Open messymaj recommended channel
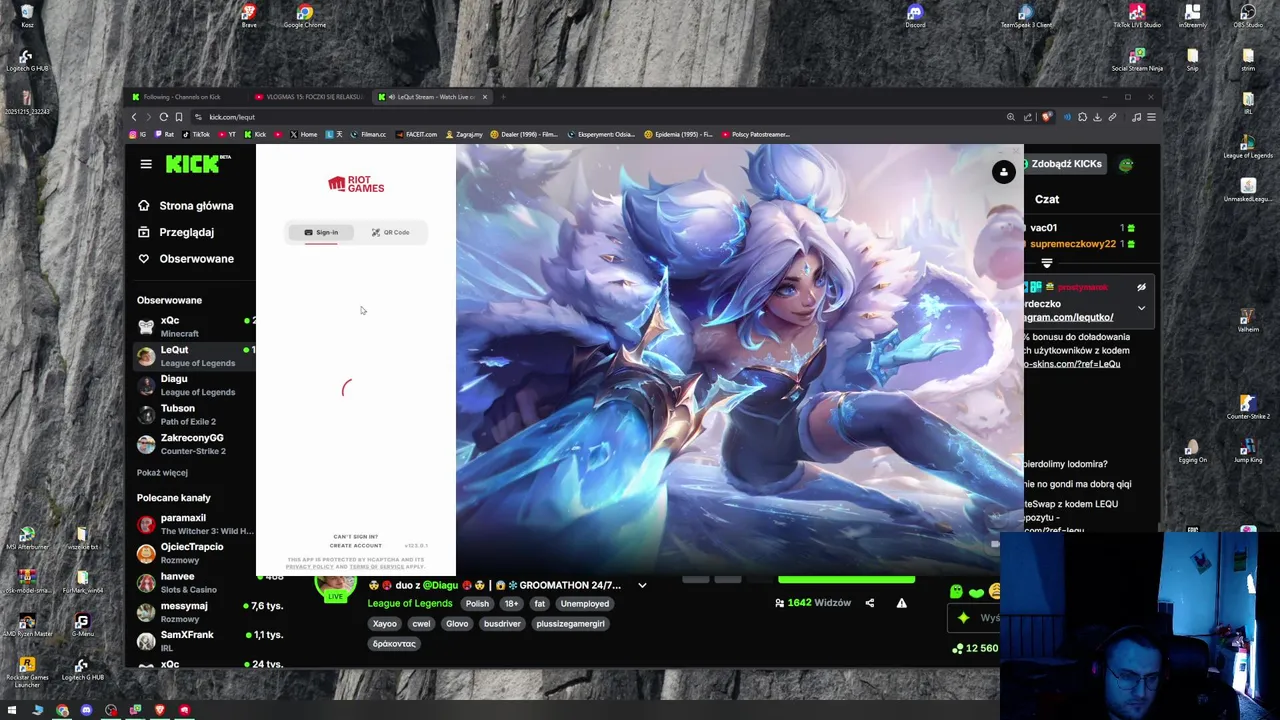The height and width of the screenshot is (720, 1280). click(x=194, y=612)
